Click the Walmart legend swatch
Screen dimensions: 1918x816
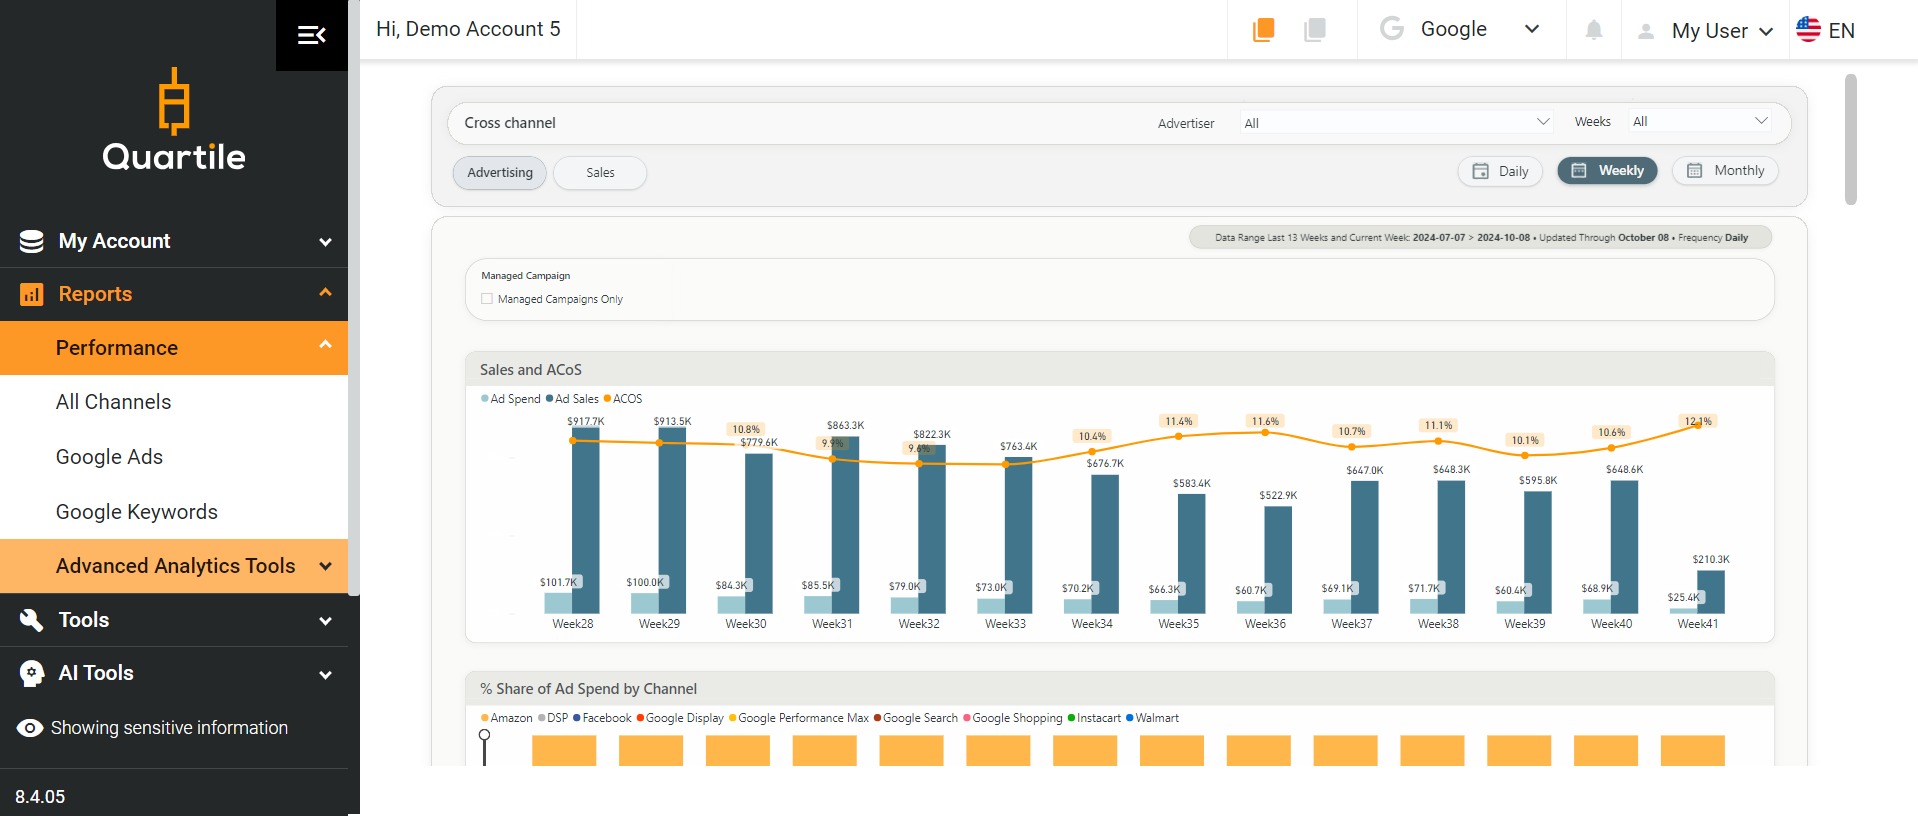click(1130, 718)
